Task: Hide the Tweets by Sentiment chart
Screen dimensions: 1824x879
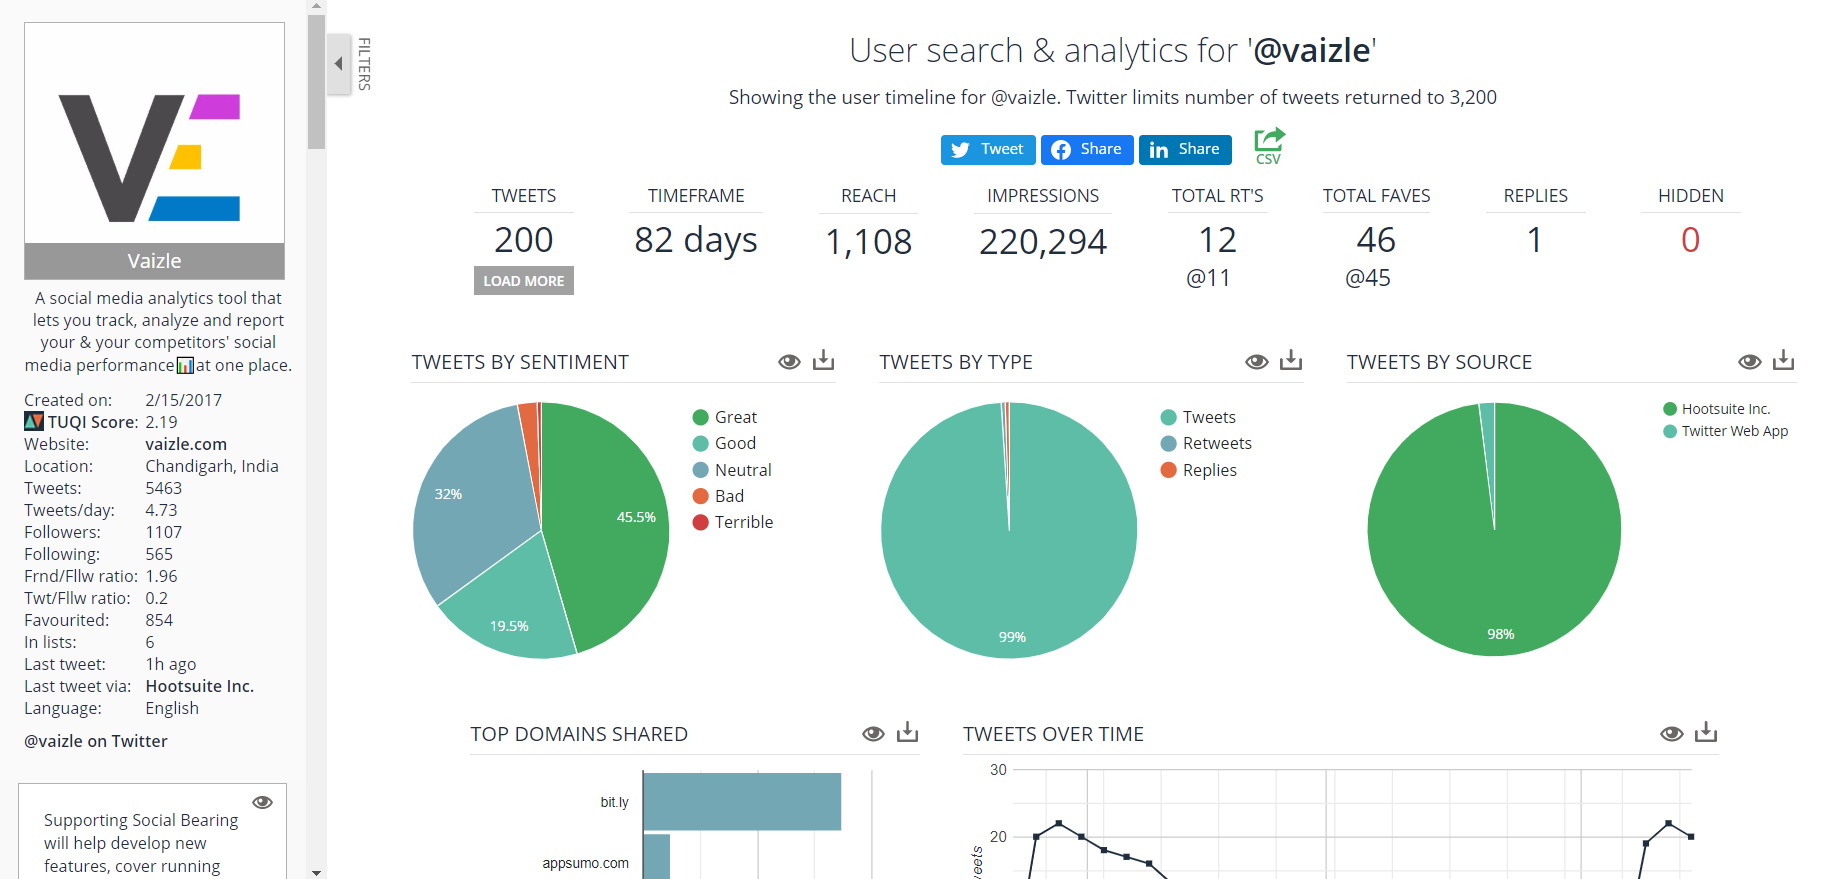Action: 789,361
